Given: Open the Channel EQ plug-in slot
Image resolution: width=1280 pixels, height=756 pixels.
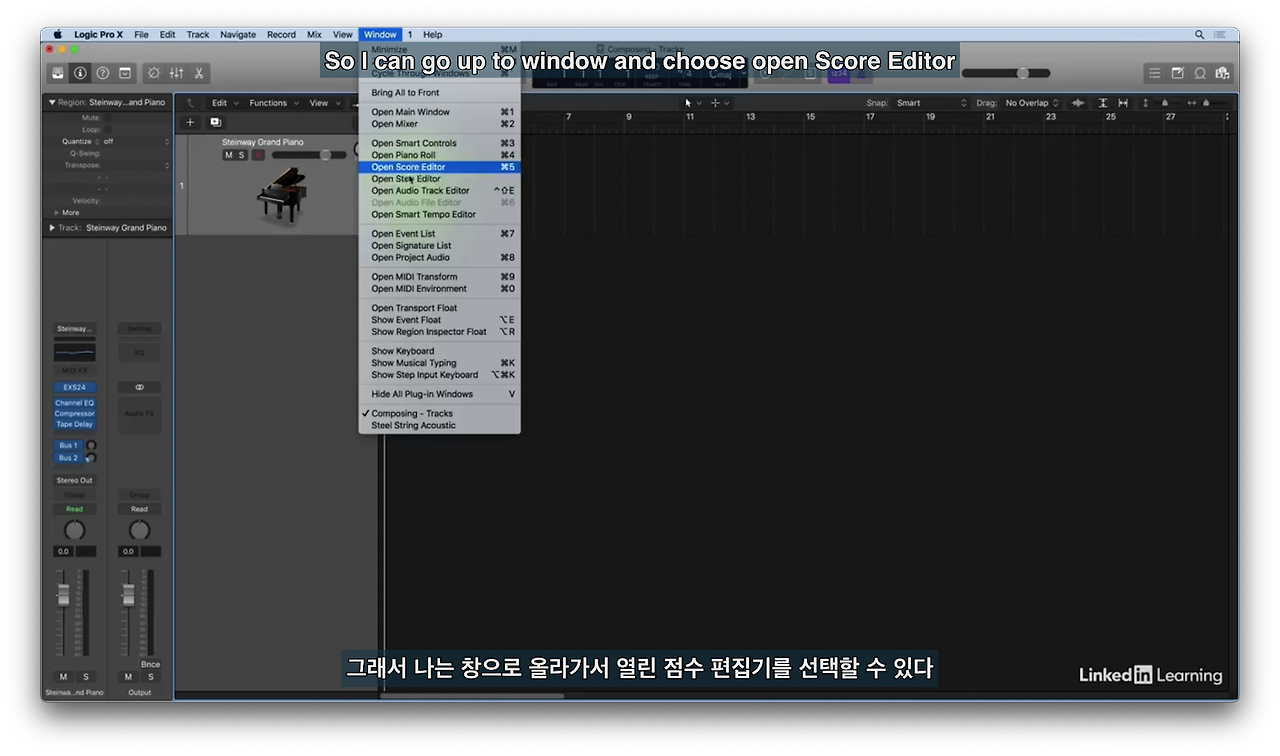Looking at the screenshot, I should click(74, 403).
